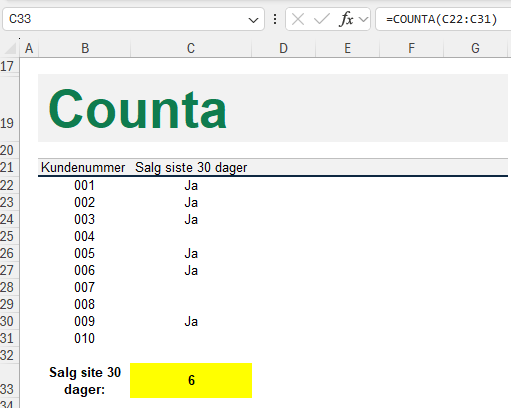The height and width of the screenshot is (408, 511).
Task: Click the 'Salg site 30 dager:' label cell
Action: click(85, 380)
